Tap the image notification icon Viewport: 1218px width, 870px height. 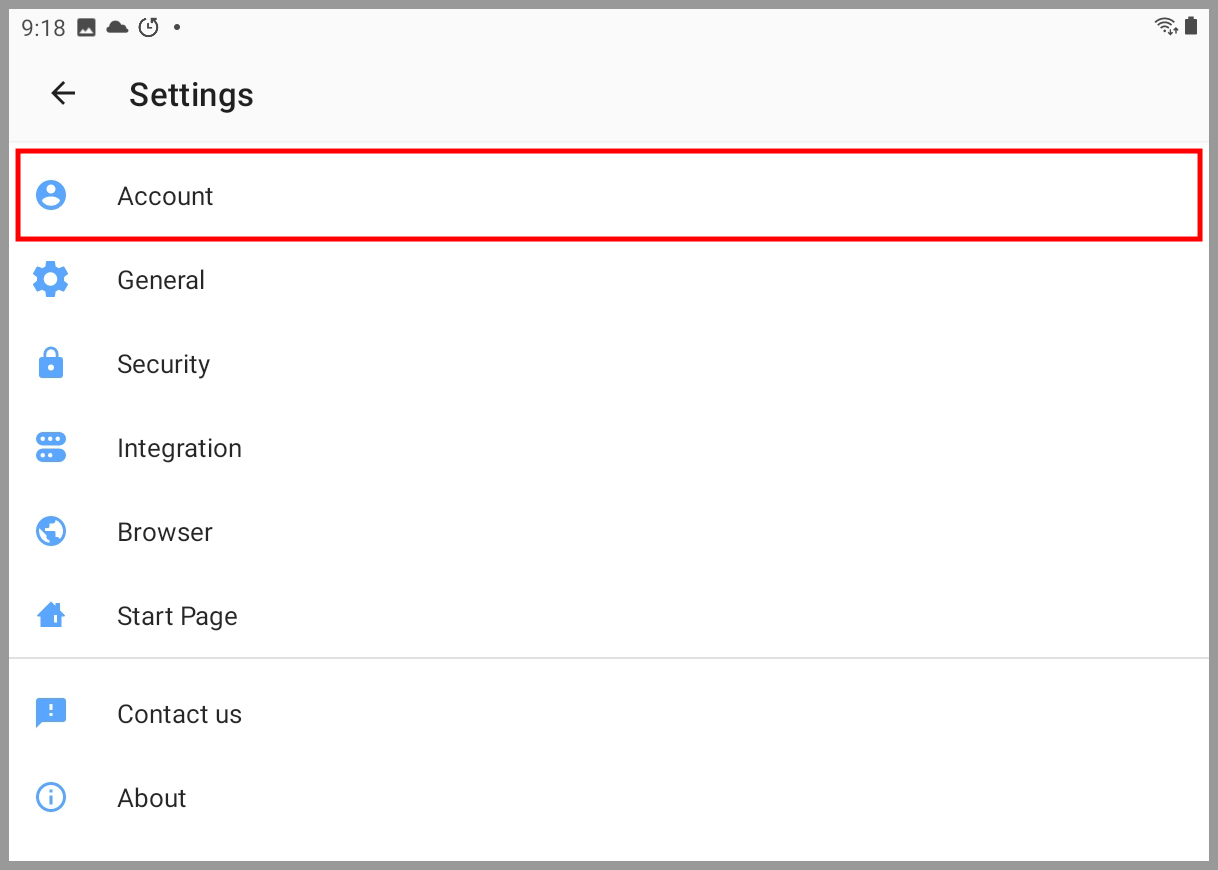[x=87, y=28]
